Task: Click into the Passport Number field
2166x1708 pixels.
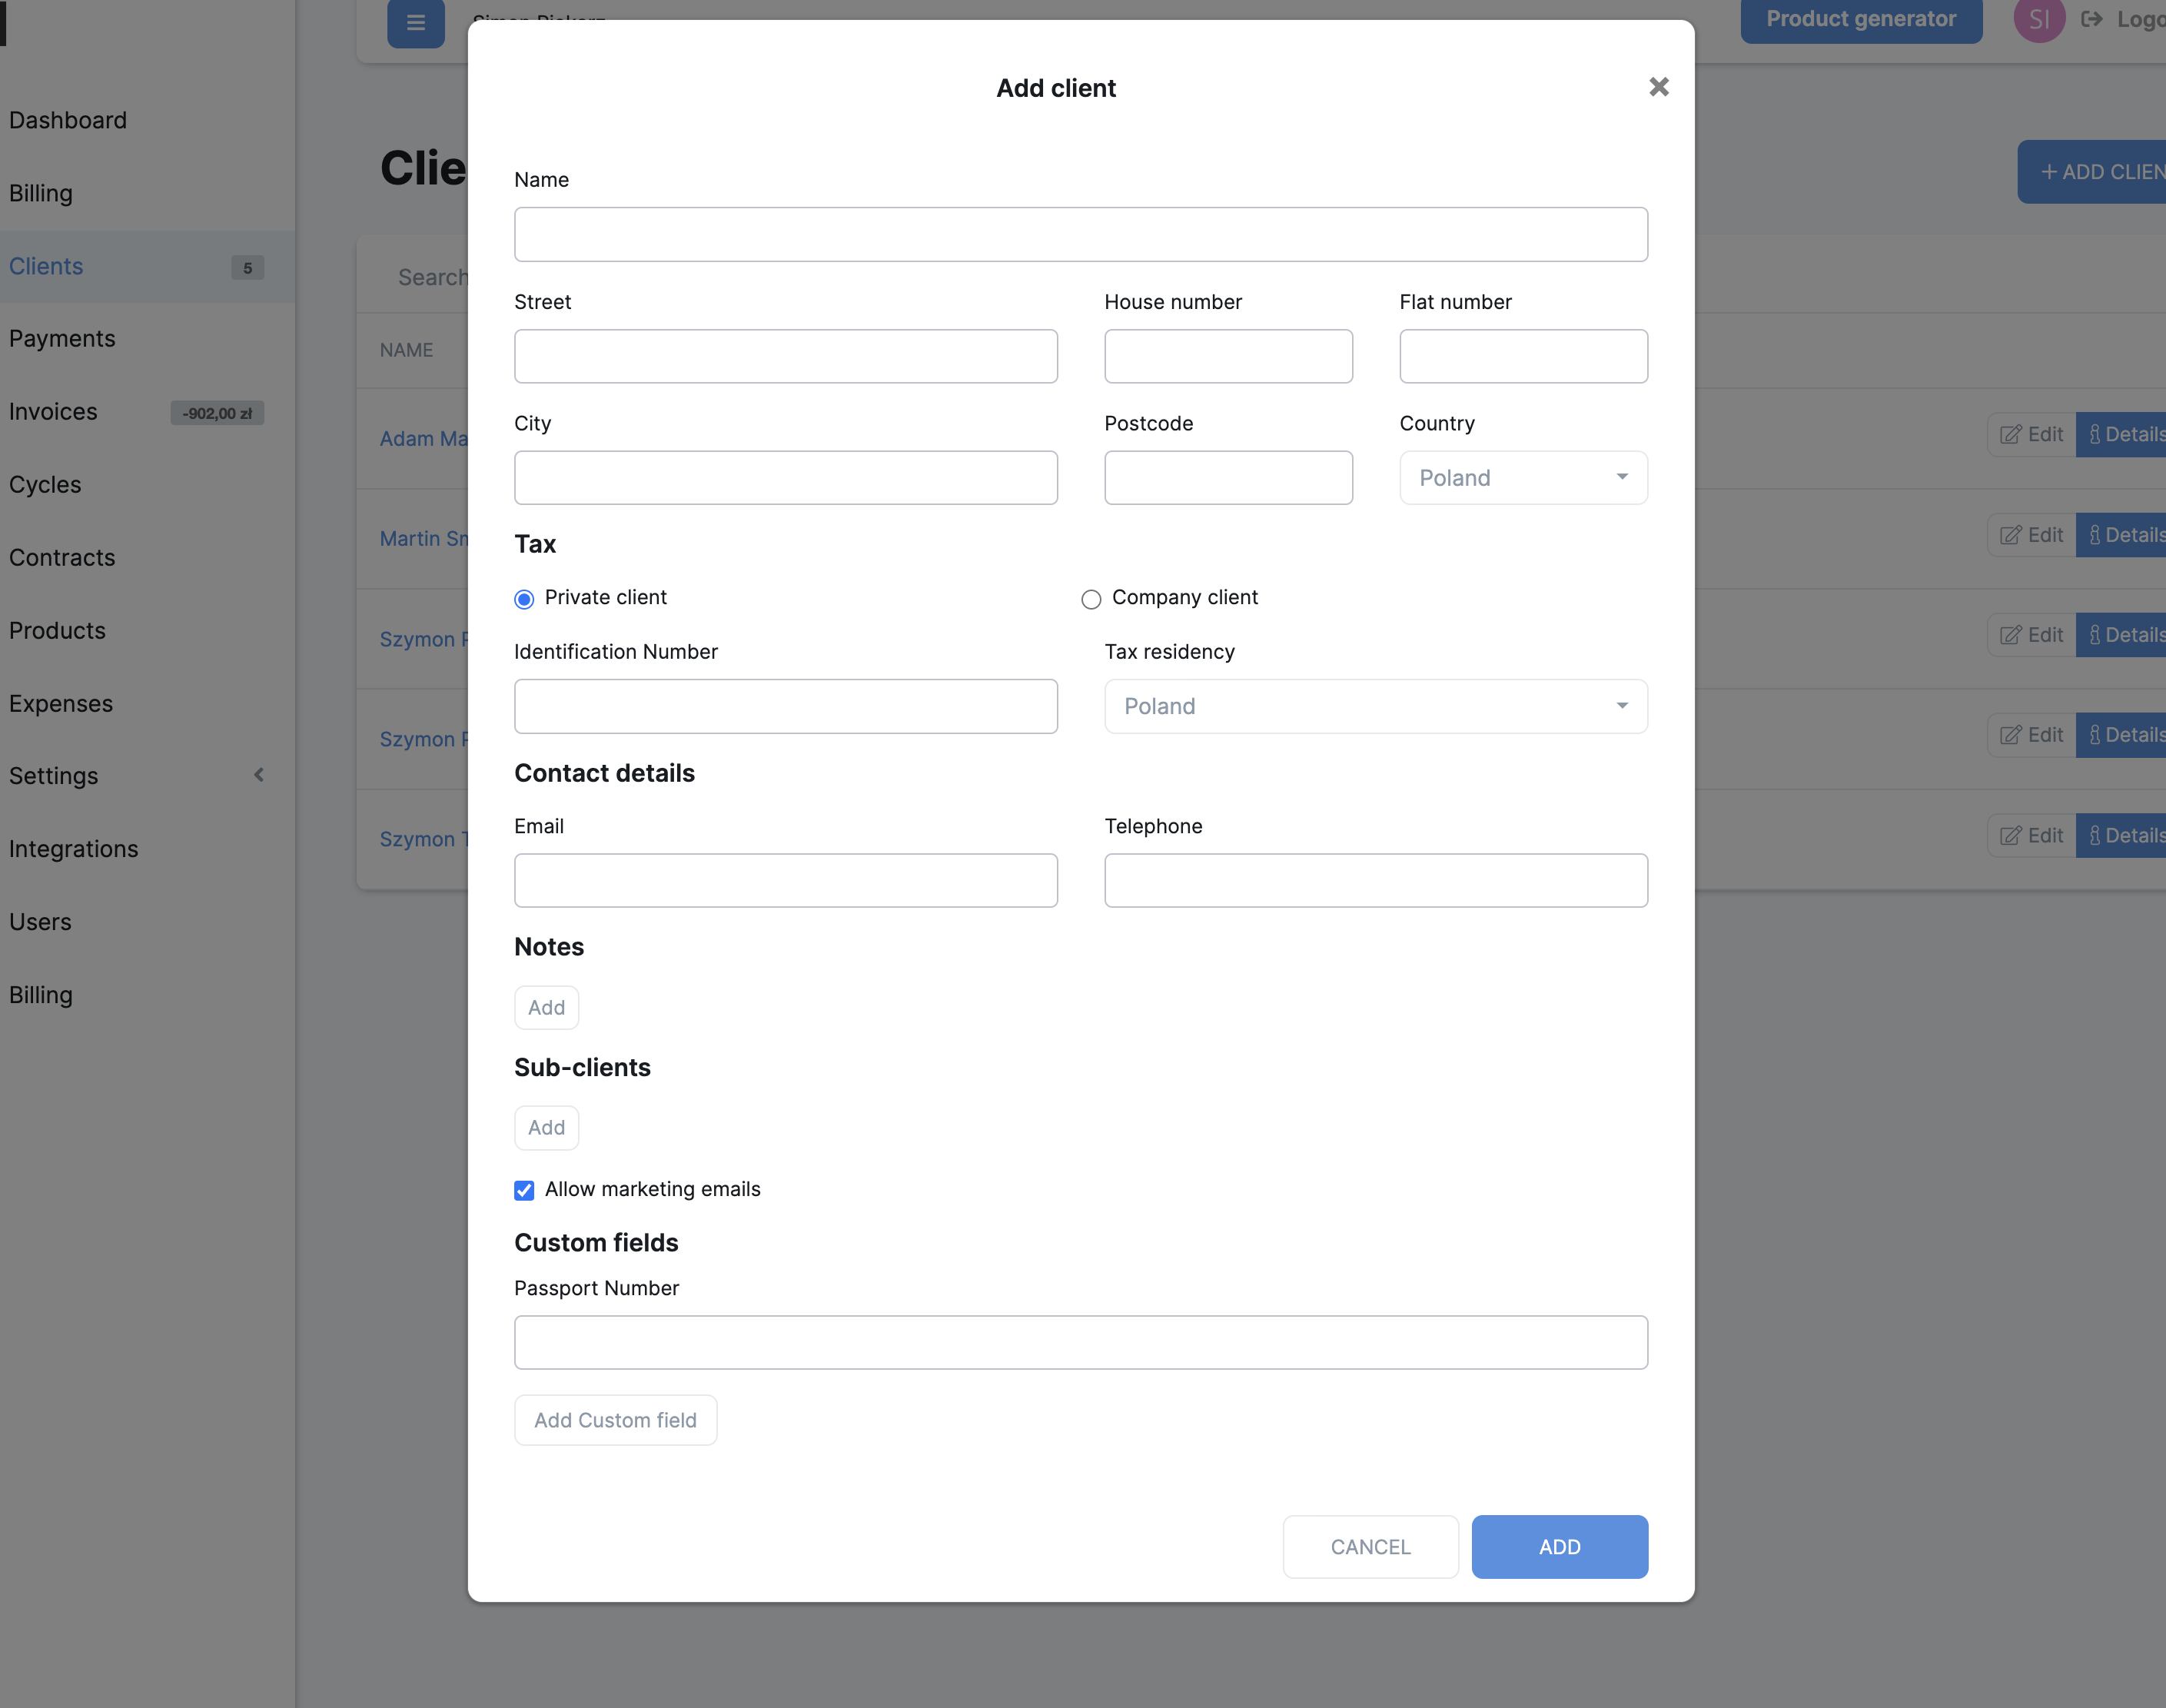Action: (1080, 1342)
